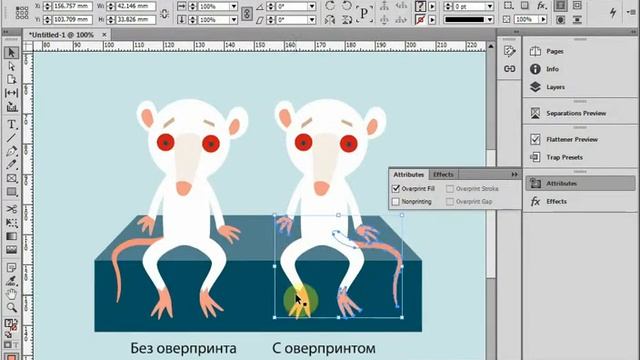Open shear angle dropdown
The height and width of the screenshot is (360, 640).
click(312, 20)
